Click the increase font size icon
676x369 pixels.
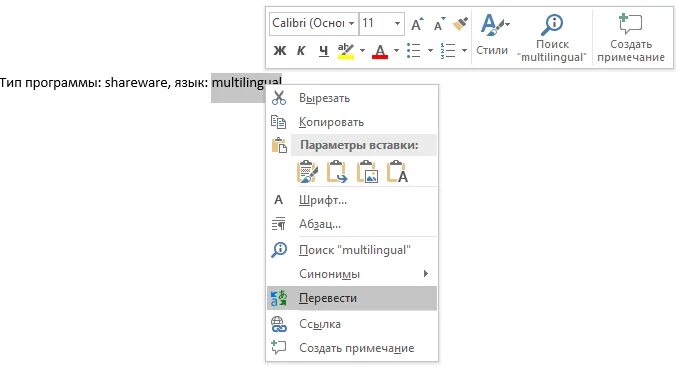point(417,24)
